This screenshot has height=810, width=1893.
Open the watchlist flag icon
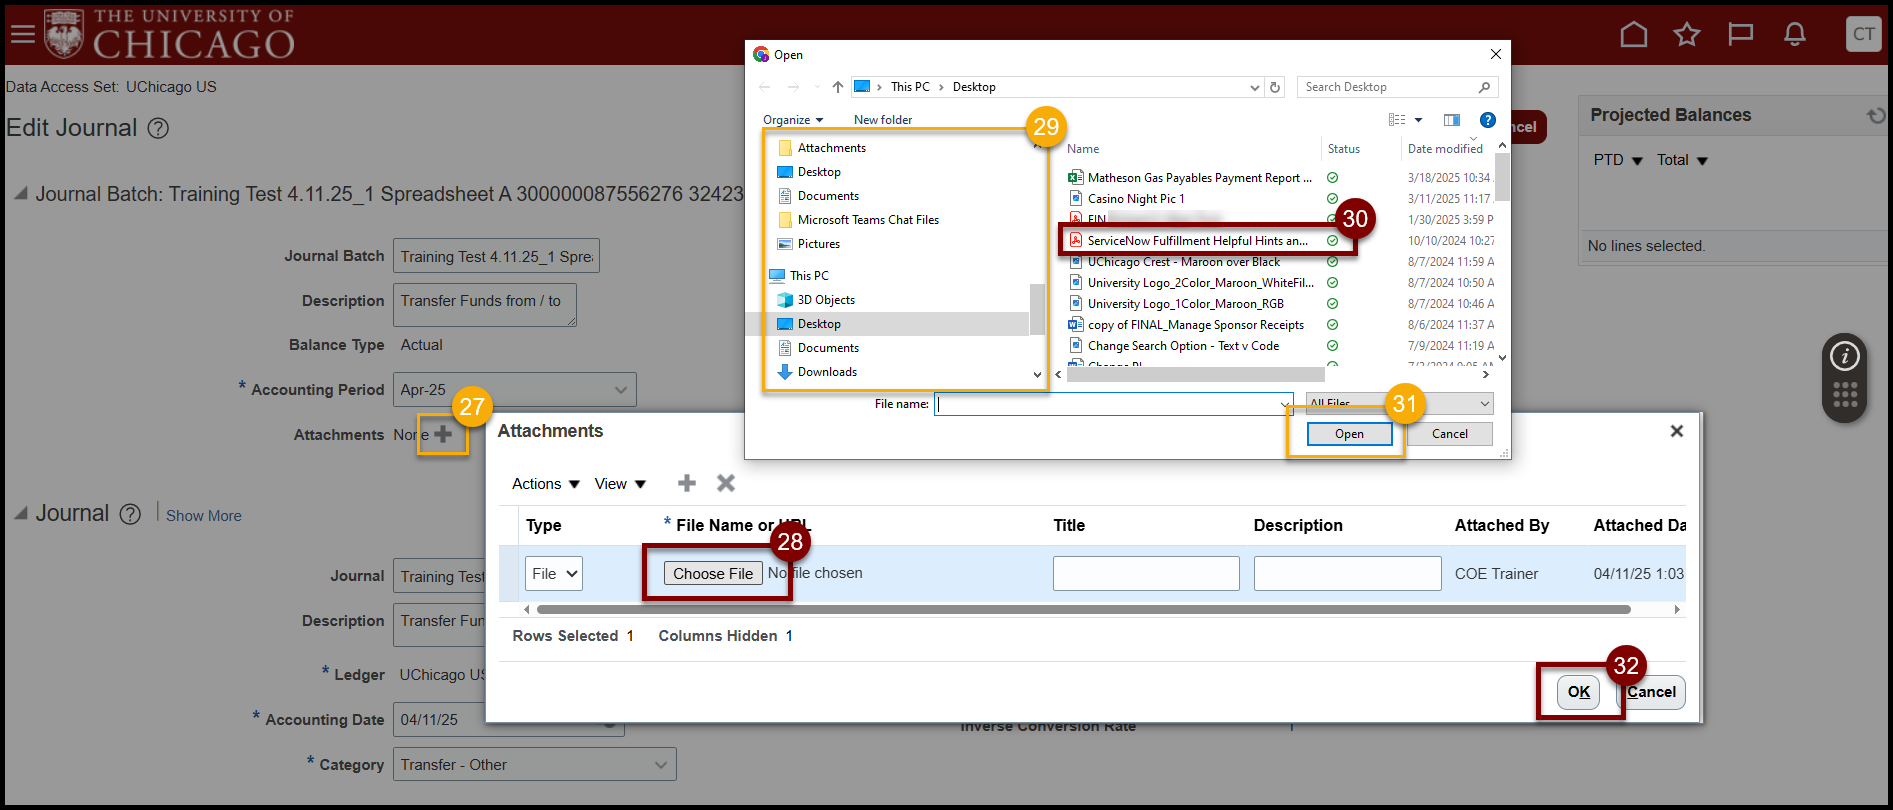point(1740,35)
